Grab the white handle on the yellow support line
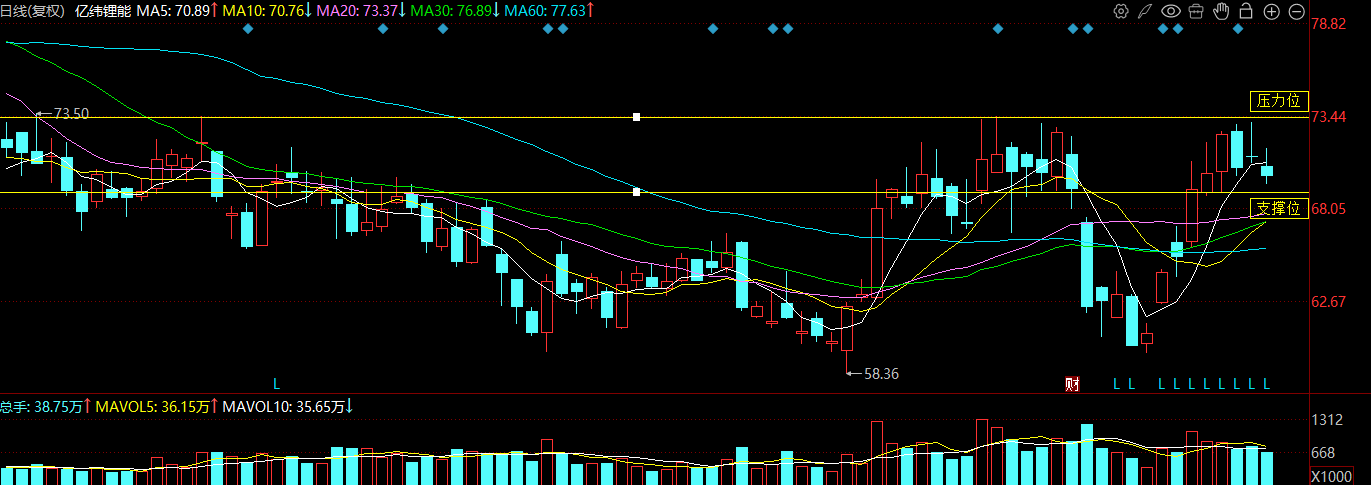Image resolution: width=1371 pixels, height=485 pixels. pos(636,192)
